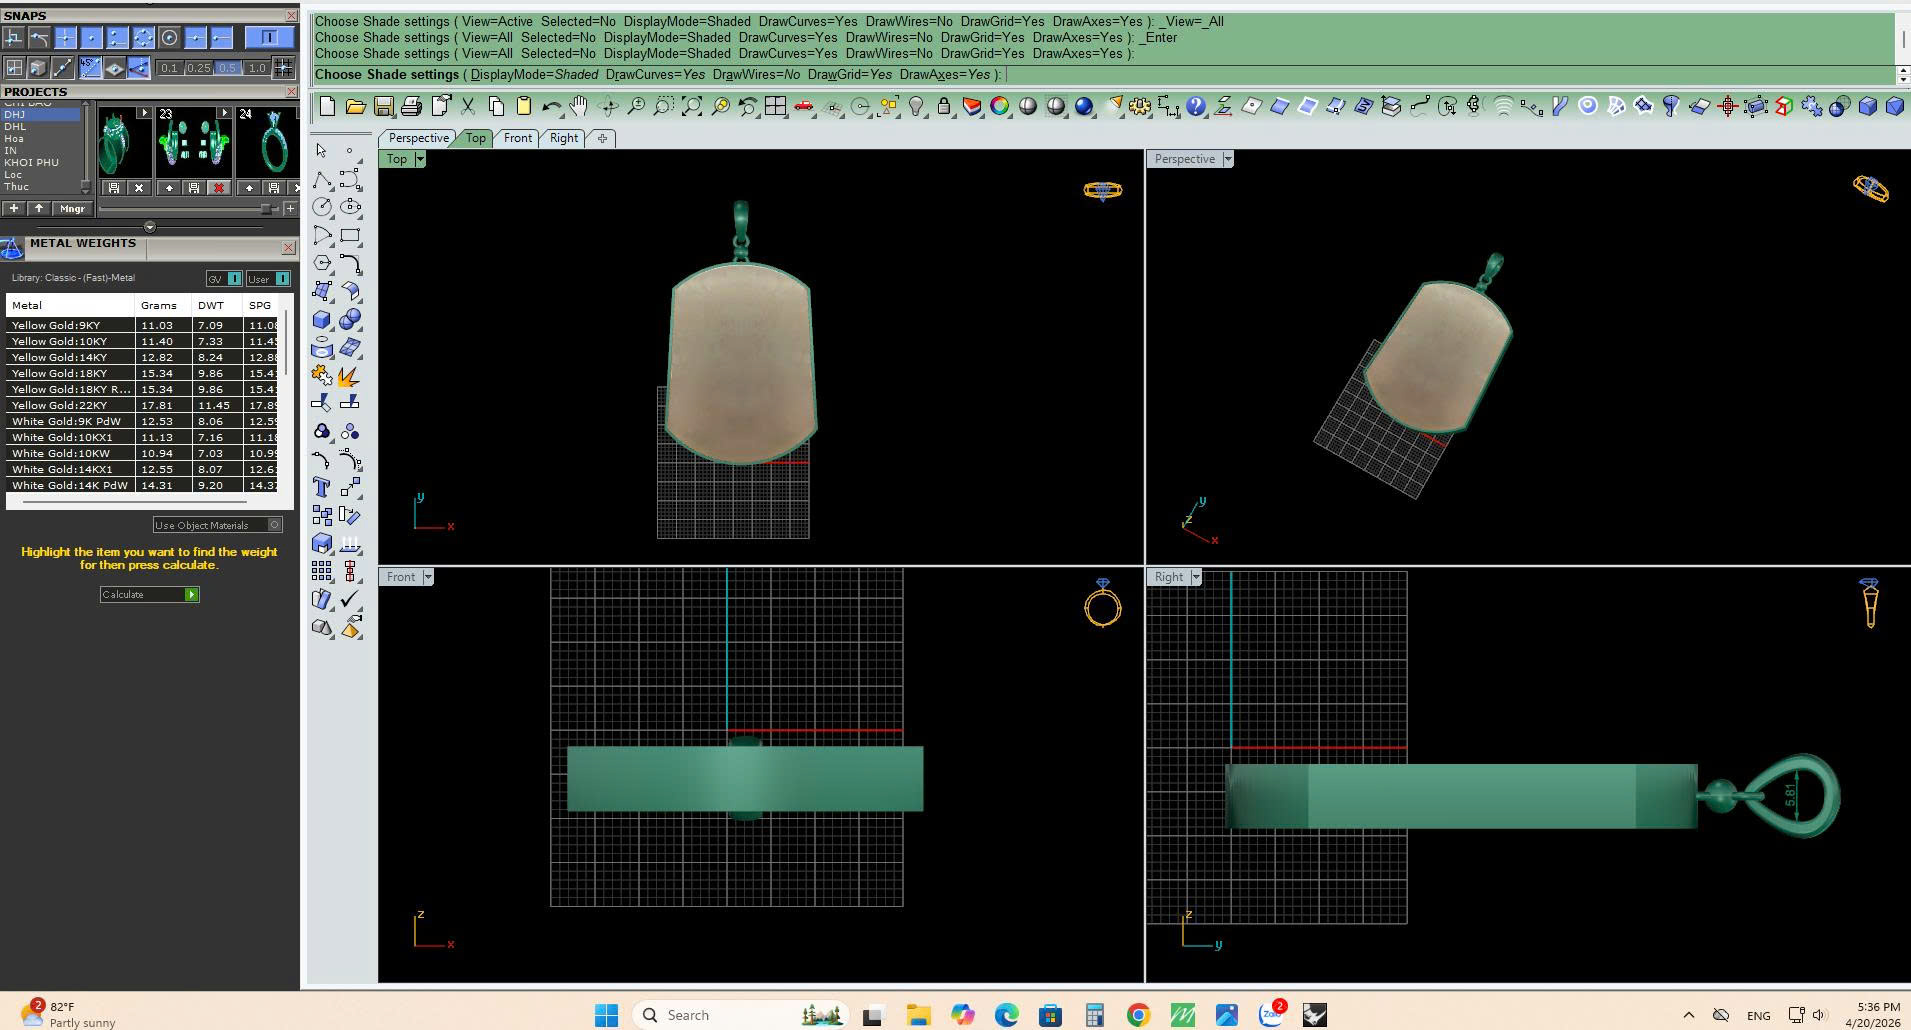The height and width of the screenshot is (1030, 1911).
Task: Select the Pan hand tool
Action: coord(579,106)
